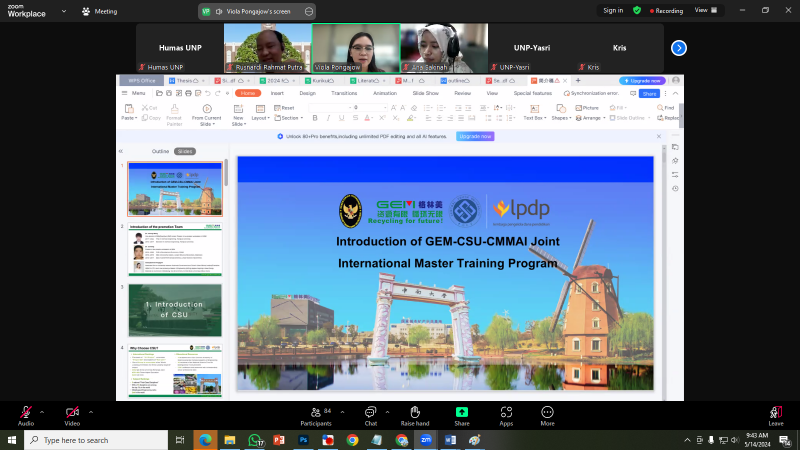Image resolution: width=800 pixels, height=450 pixels.
Task: Collapse the slide panel with double chevron
Action: pyautogui.click(x=121, y=151)
